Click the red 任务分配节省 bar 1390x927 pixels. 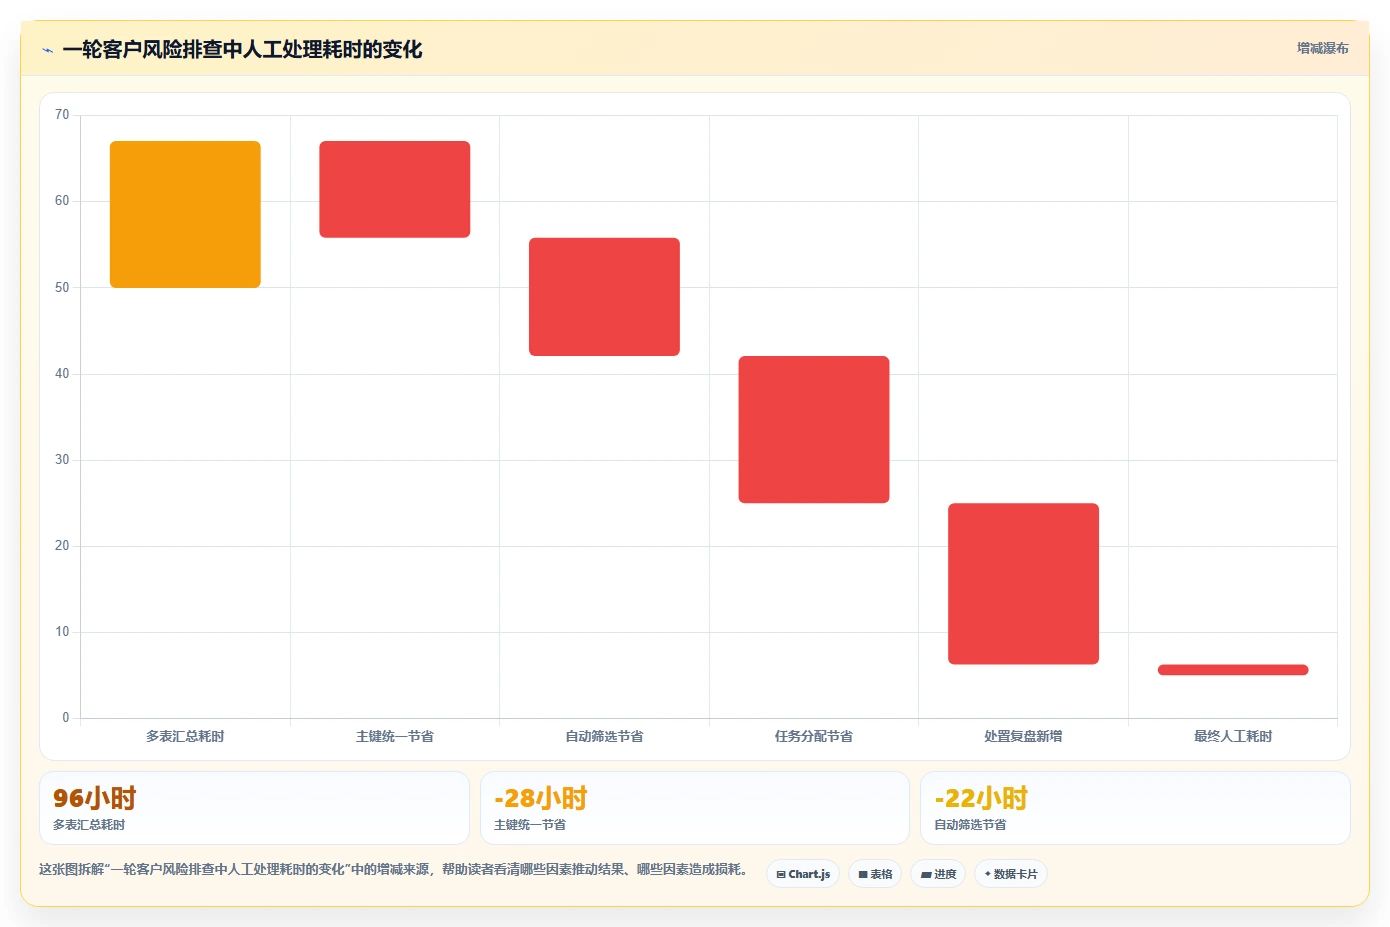[814, 429]
